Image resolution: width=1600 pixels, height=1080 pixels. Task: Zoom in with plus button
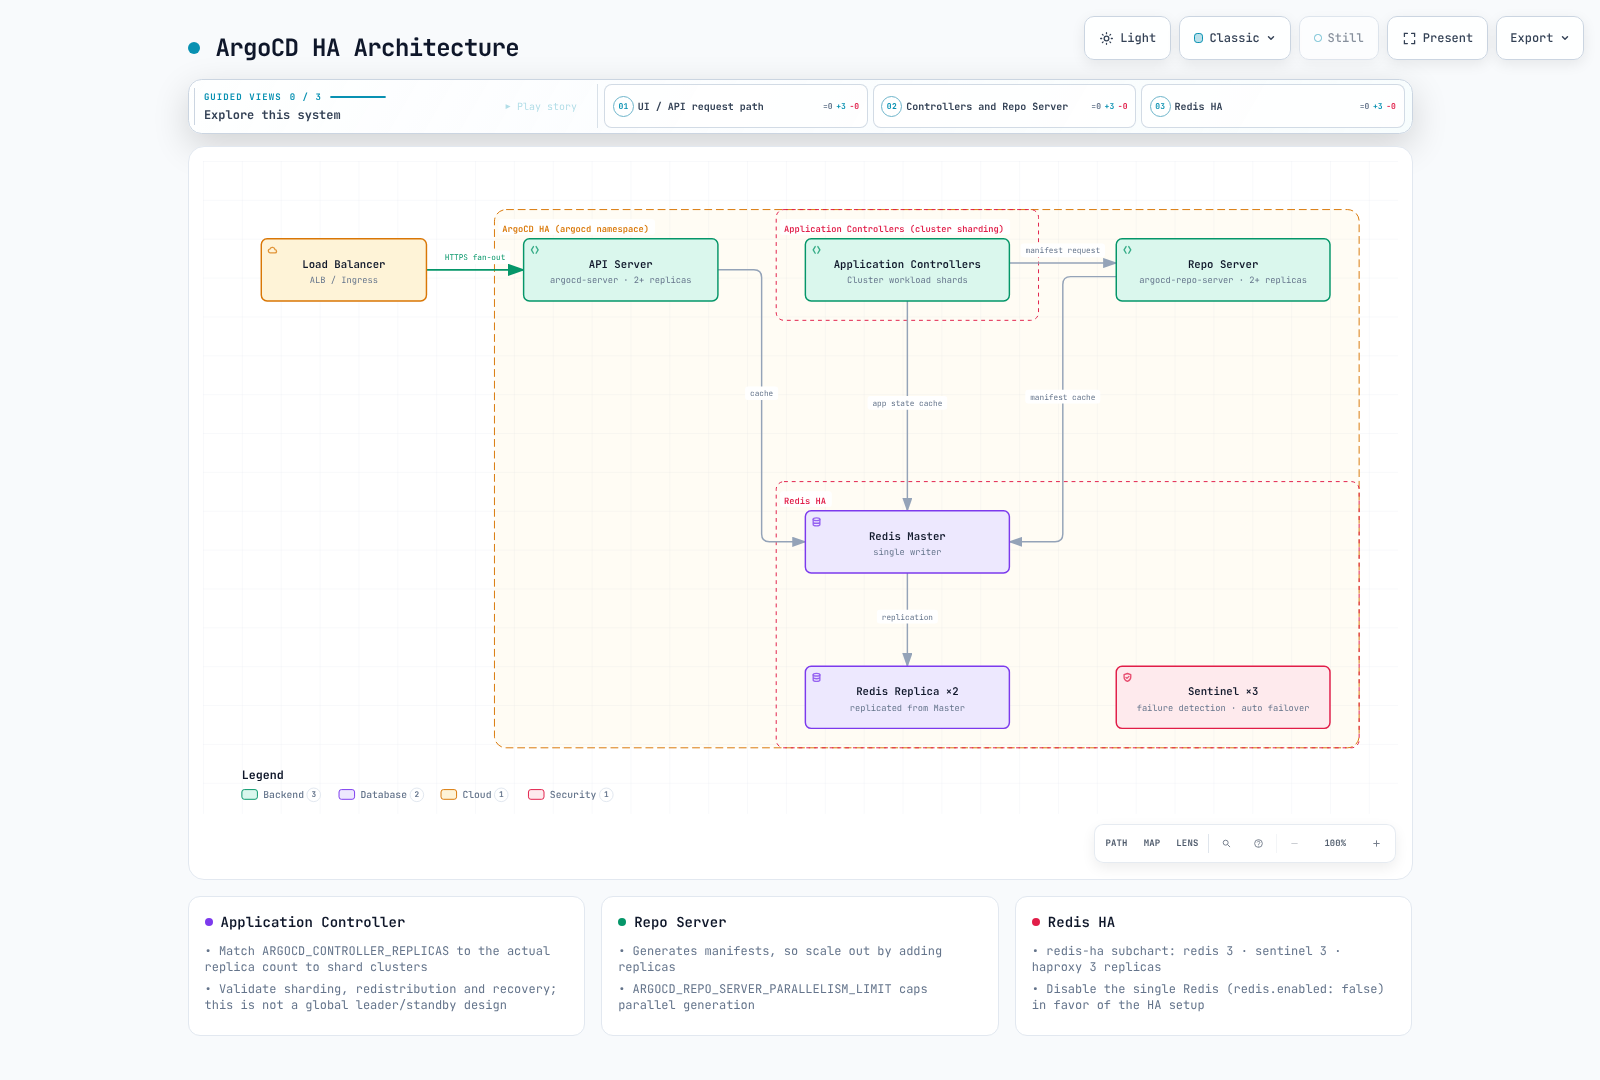pos(1376,843)
